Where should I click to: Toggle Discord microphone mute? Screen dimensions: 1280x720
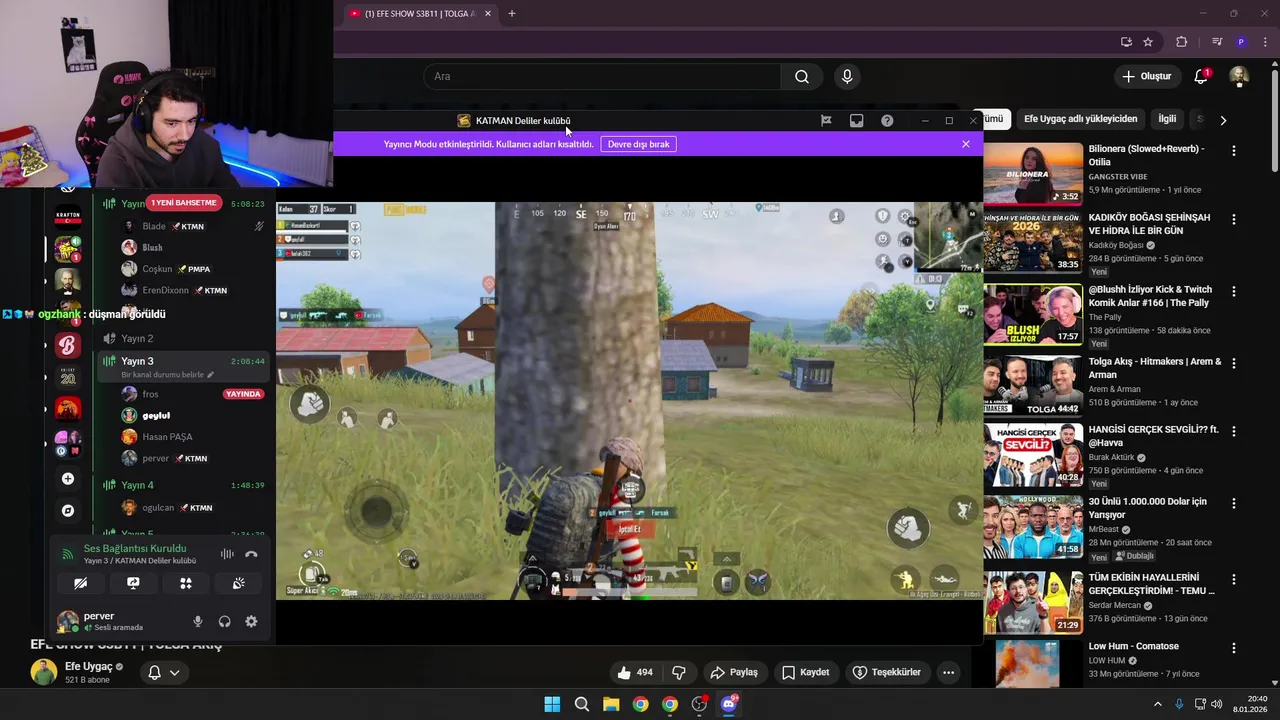pyautogui.click(x=197, y=621)
